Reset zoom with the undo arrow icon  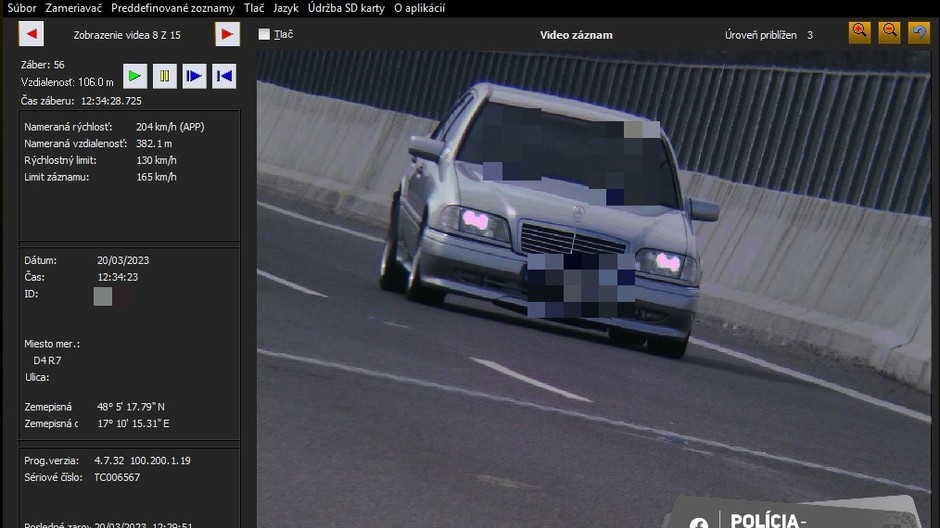point(918,32)
